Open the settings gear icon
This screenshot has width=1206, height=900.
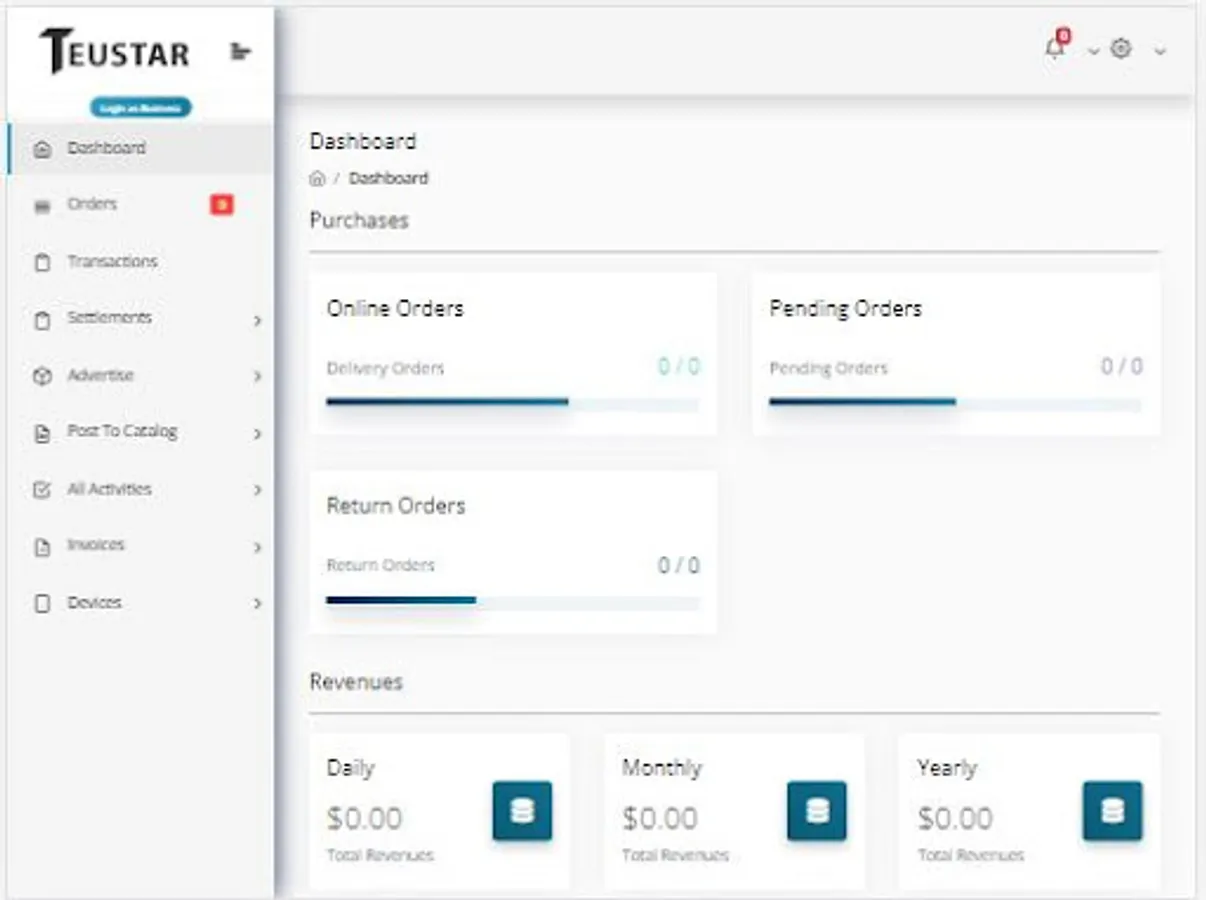(1121, 49)
